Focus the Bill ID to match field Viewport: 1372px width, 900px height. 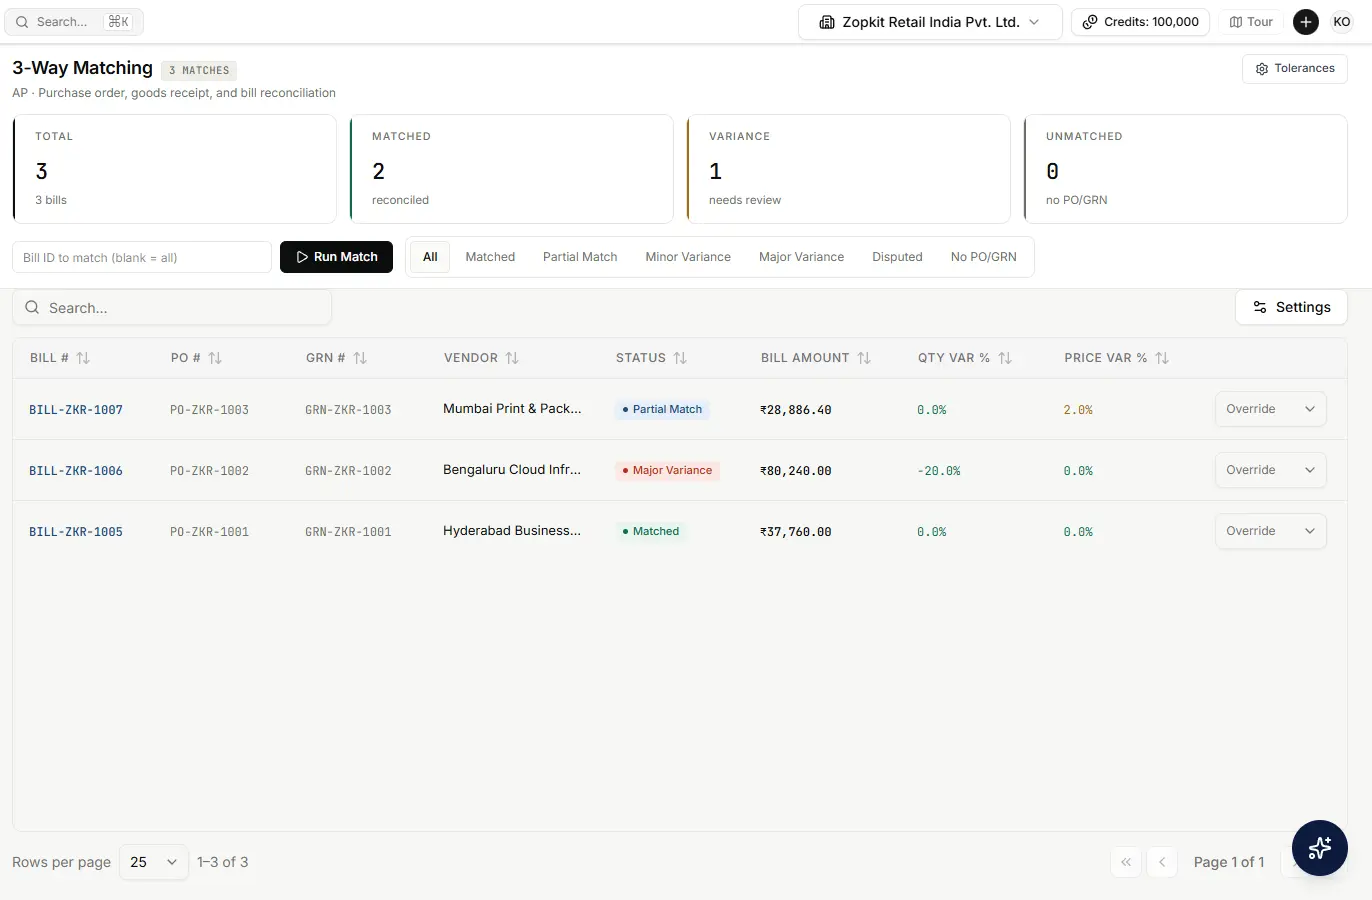[x=142, y=257]
